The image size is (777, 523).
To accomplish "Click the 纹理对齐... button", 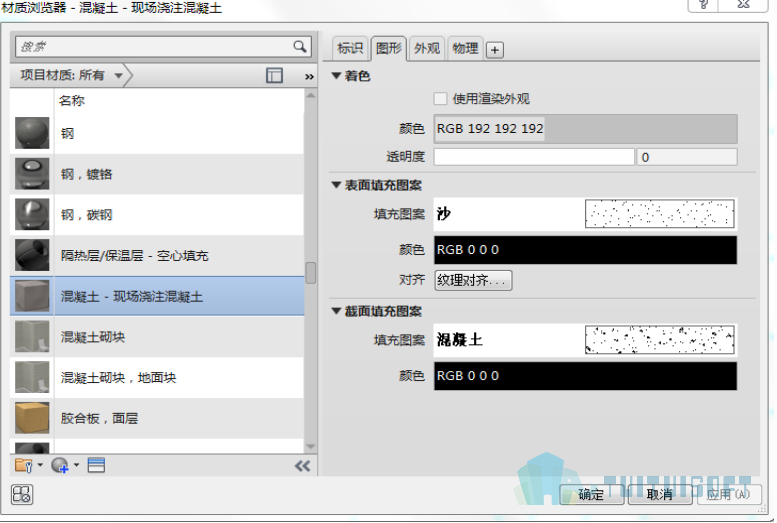I will click(473, 281).
